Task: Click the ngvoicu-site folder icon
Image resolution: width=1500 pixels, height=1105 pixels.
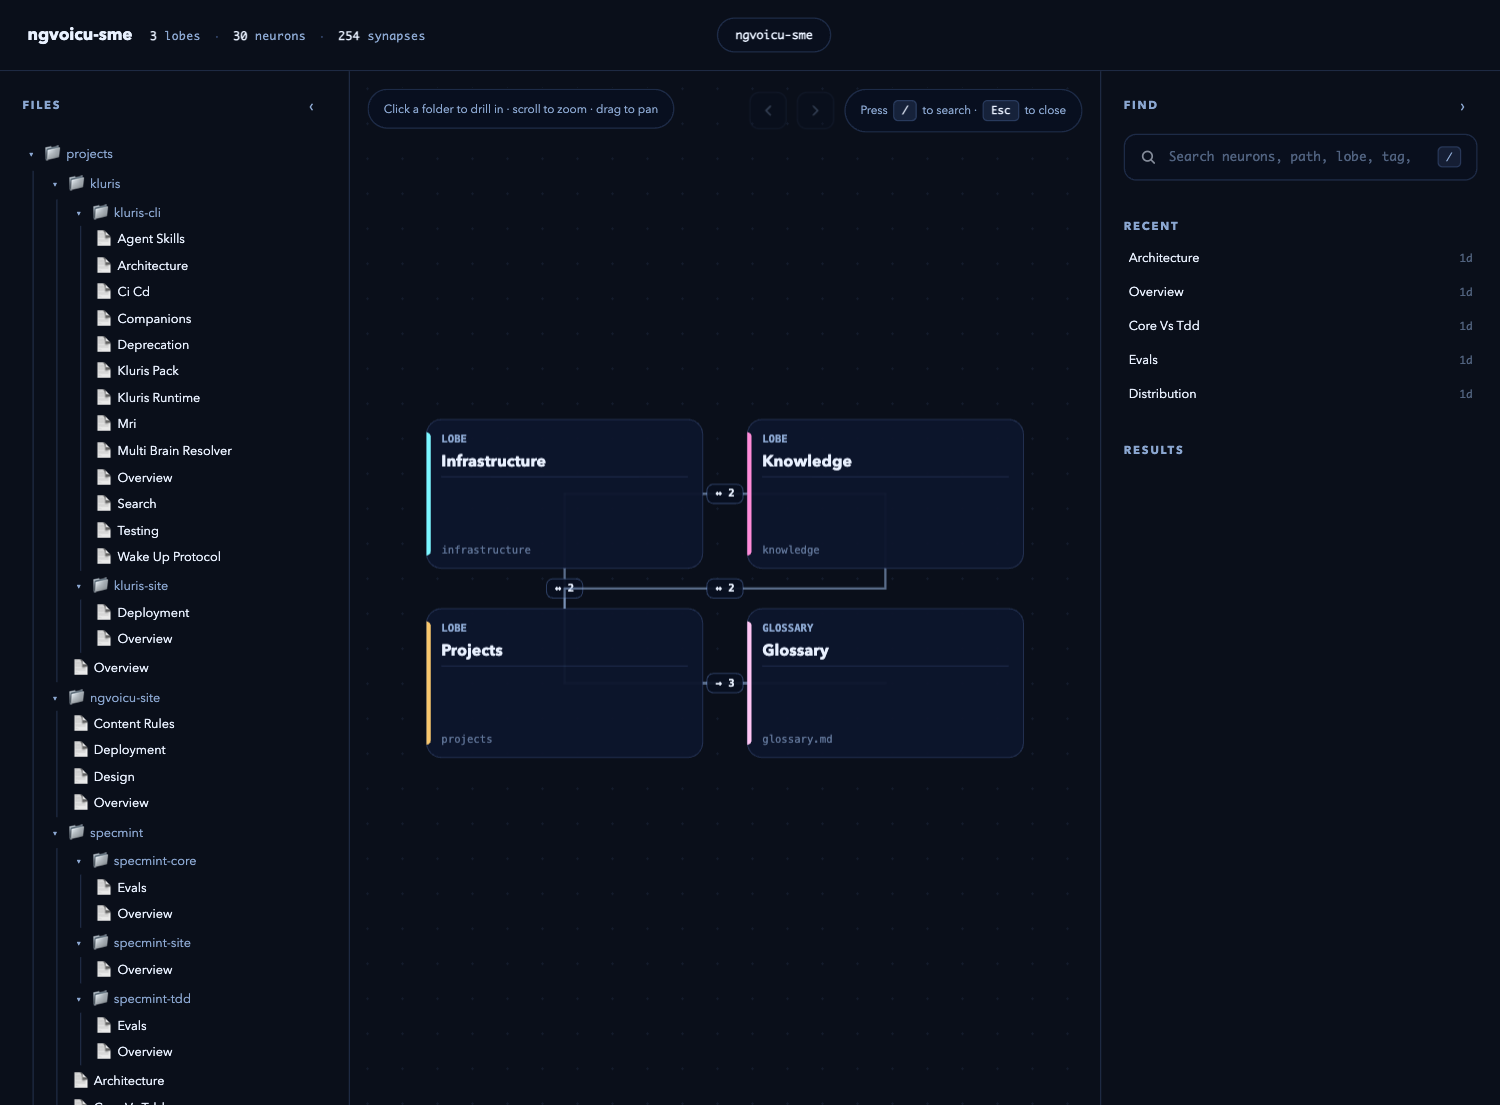Action: click(76, 697)
